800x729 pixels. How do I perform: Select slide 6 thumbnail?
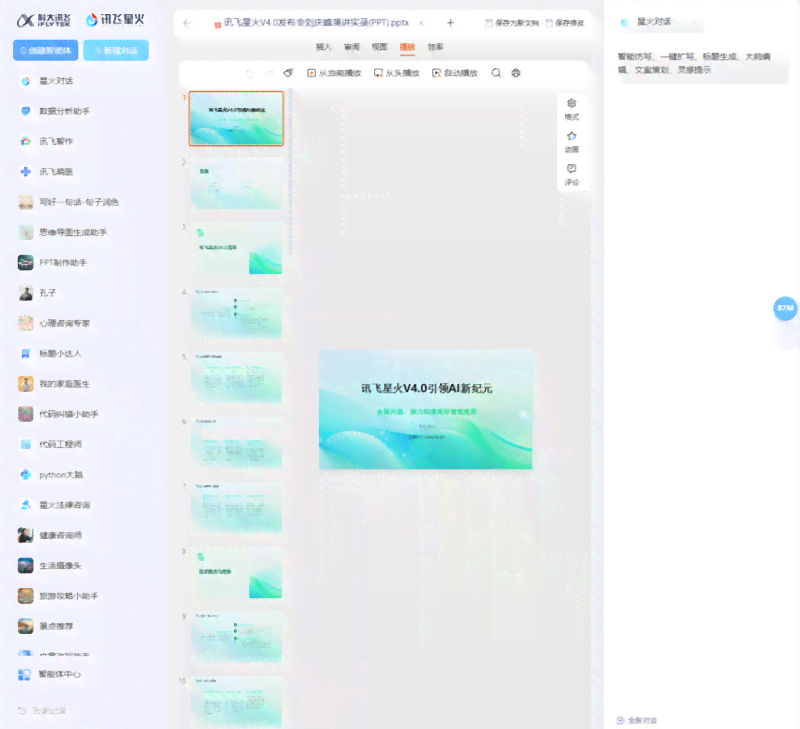(x=236, y=442)
